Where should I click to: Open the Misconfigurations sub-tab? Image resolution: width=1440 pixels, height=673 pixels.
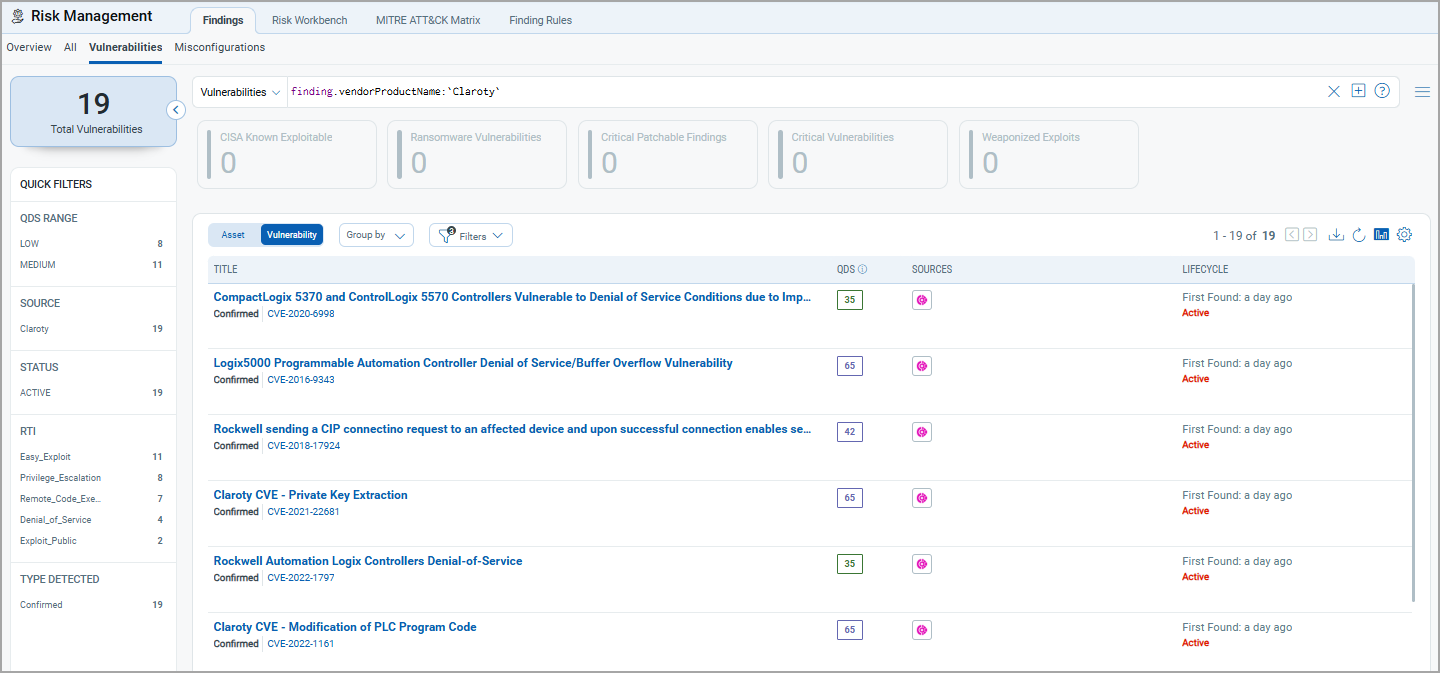coord(220,47)
